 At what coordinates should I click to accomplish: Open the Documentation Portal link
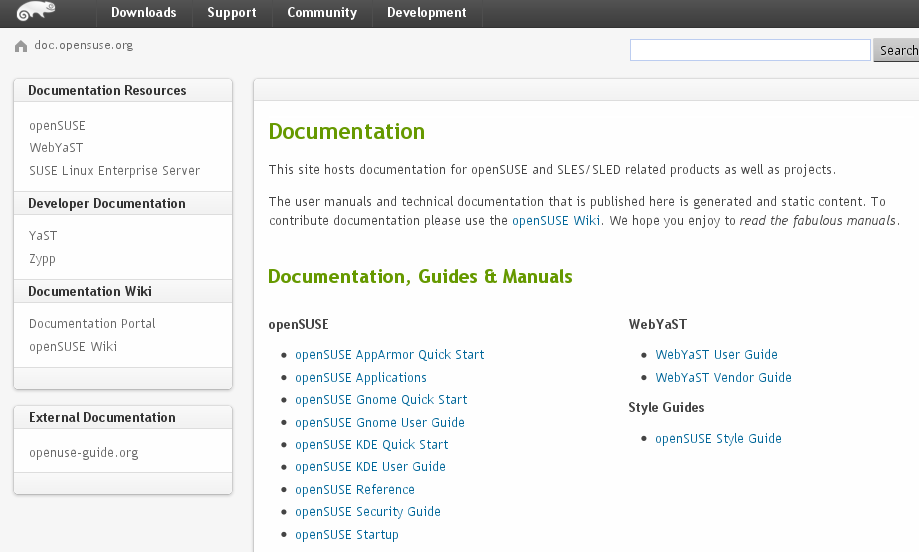coord(92,323)
